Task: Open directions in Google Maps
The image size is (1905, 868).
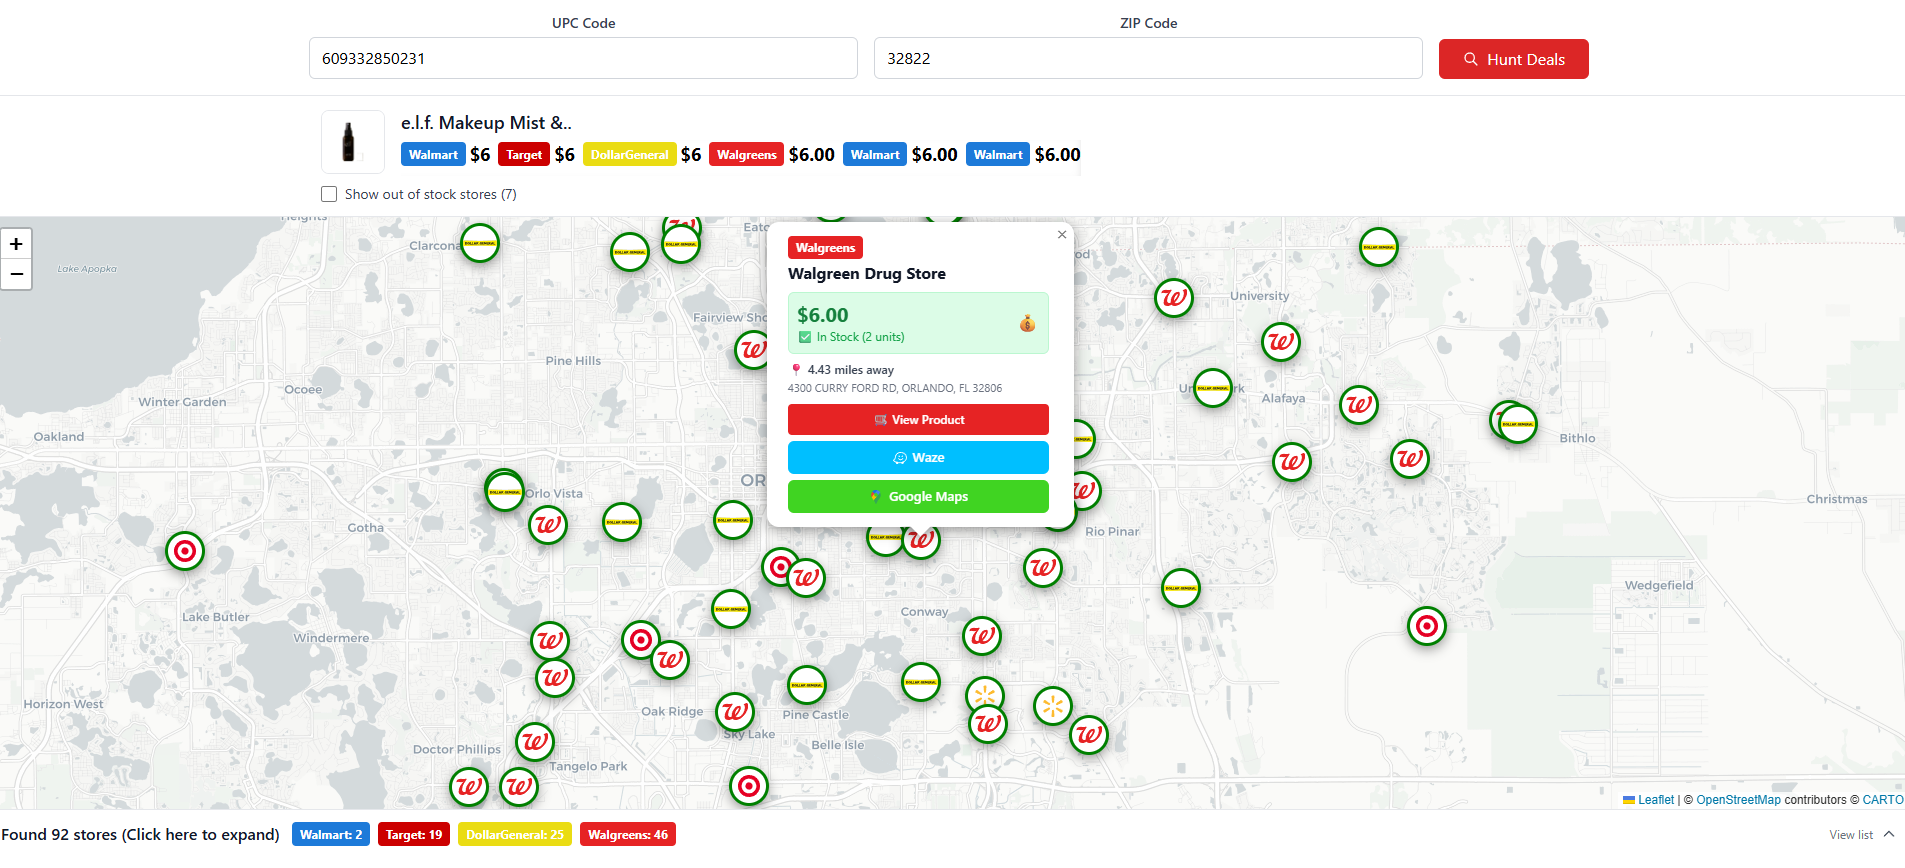Action: (x=918, y=497)
